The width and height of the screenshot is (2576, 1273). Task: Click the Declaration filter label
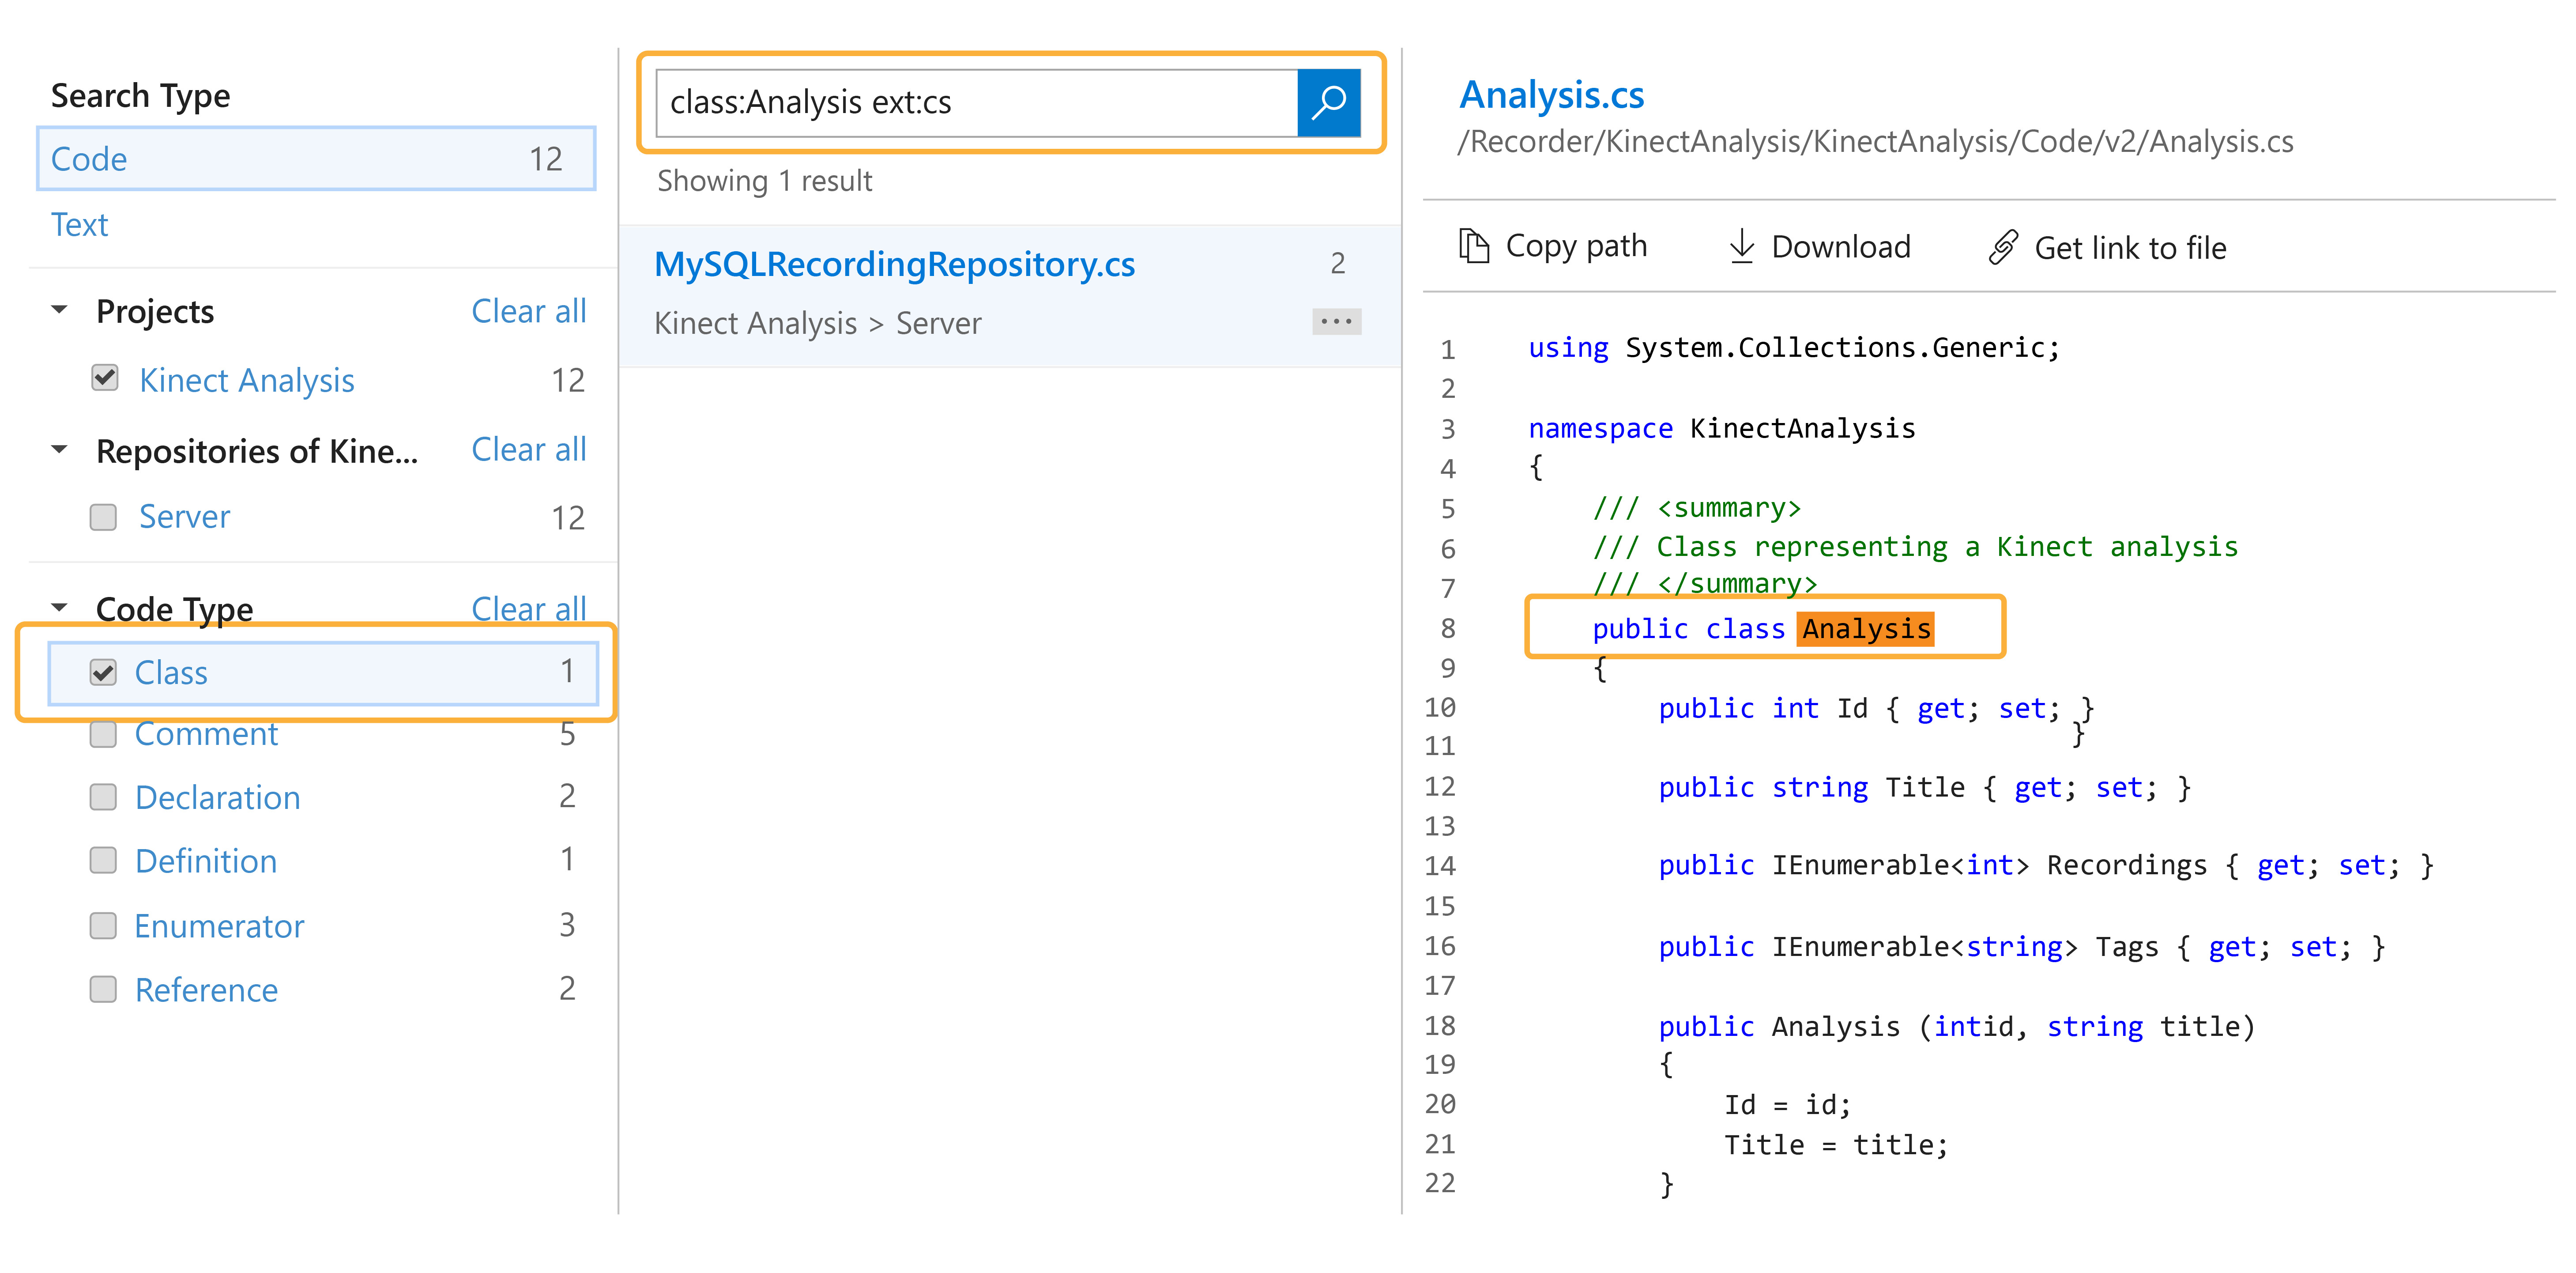[217, 797]
